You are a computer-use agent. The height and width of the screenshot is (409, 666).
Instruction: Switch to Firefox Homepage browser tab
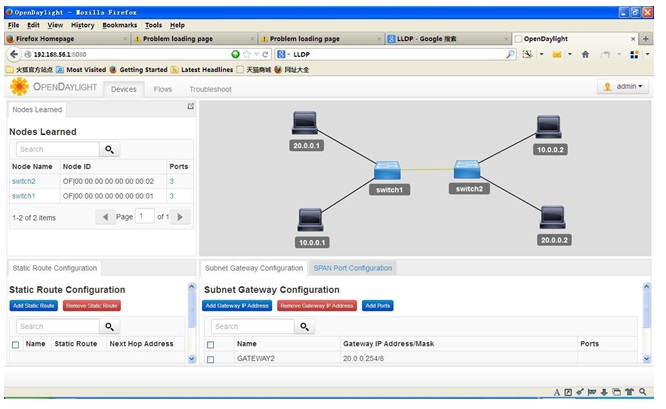(67, 39)
